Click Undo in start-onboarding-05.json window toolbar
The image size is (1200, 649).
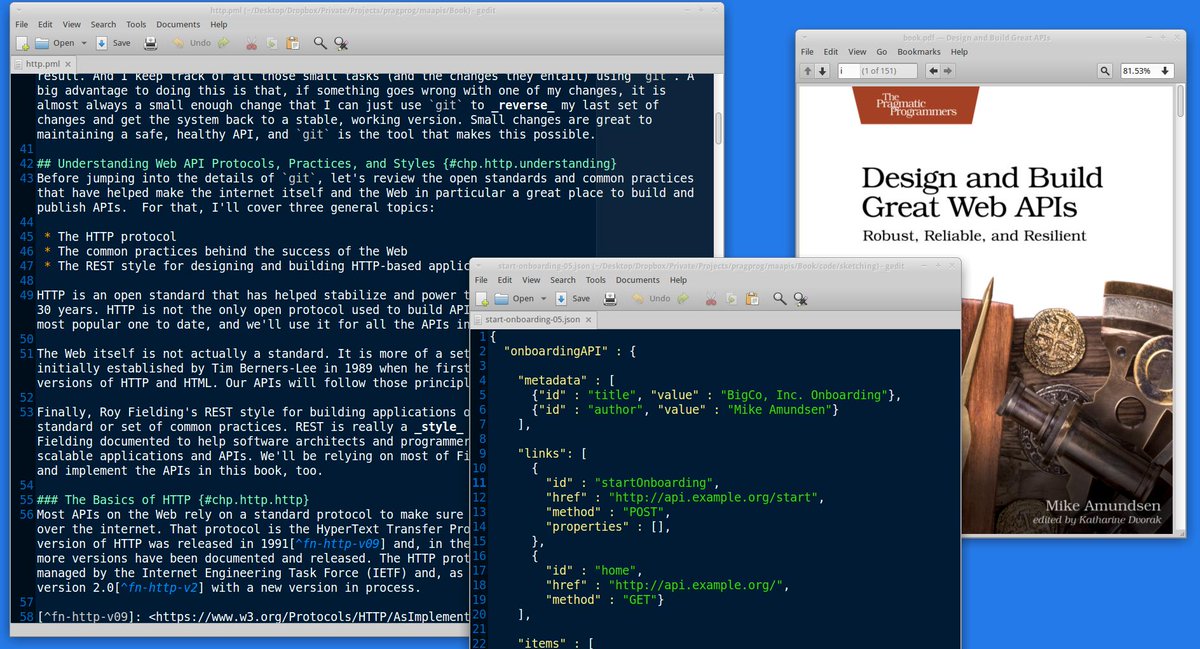650,298
